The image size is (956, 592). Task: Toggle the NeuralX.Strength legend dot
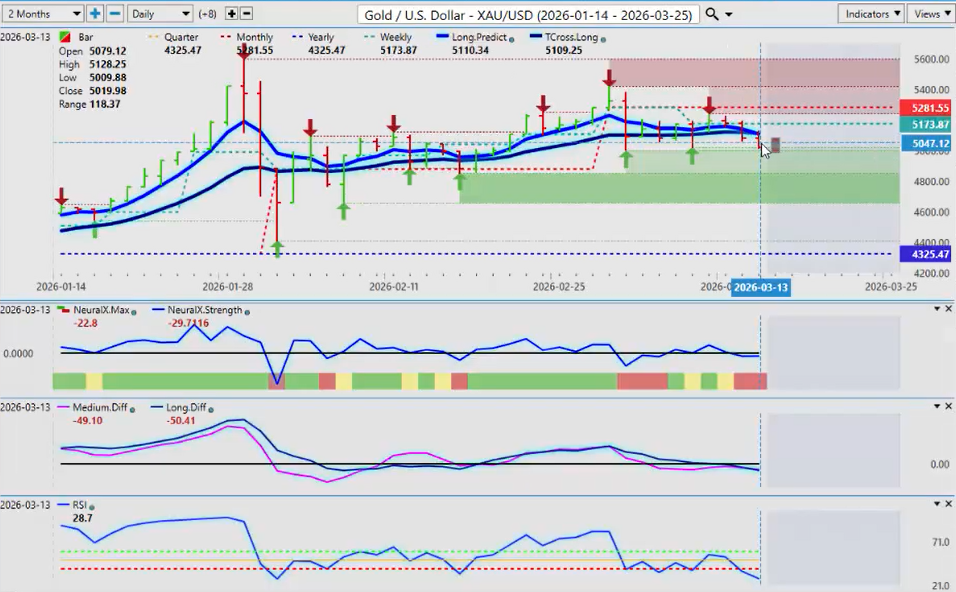(247, 310)
